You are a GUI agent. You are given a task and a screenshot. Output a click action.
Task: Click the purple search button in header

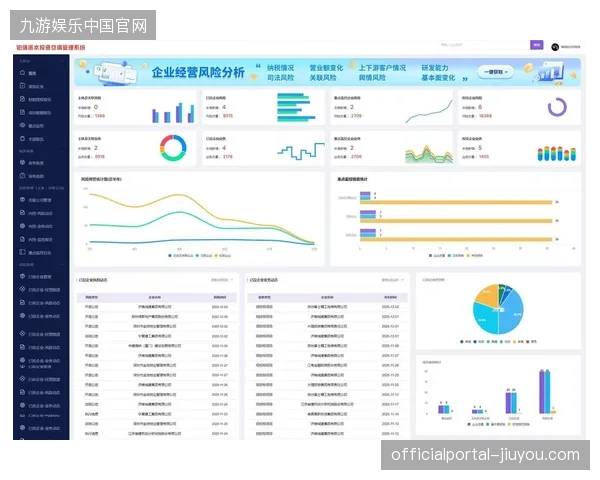point(536,45)
